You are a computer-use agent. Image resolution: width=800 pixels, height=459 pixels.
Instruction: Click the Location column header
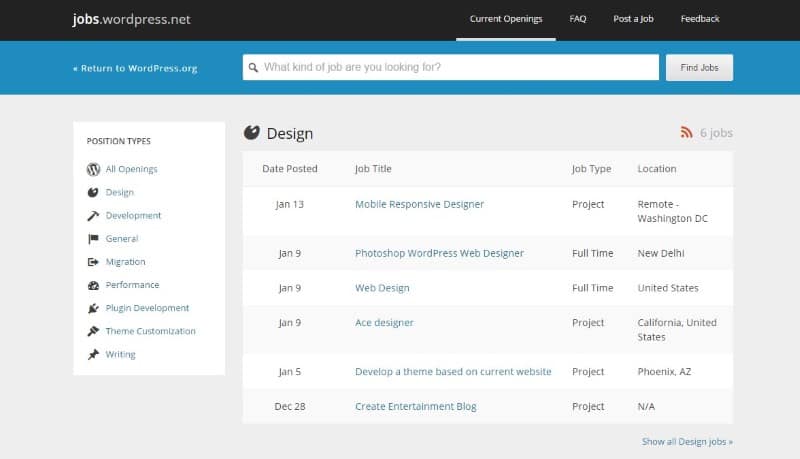[657, 169]
